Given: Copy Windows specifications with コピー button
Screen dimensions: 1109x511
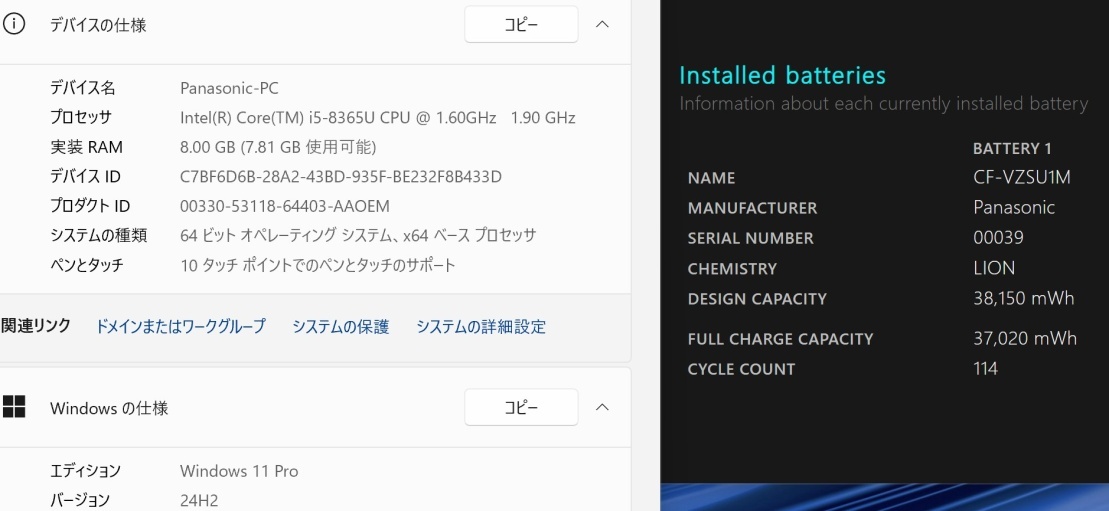Looking at the screenshot, I should [x=521, y=408].
